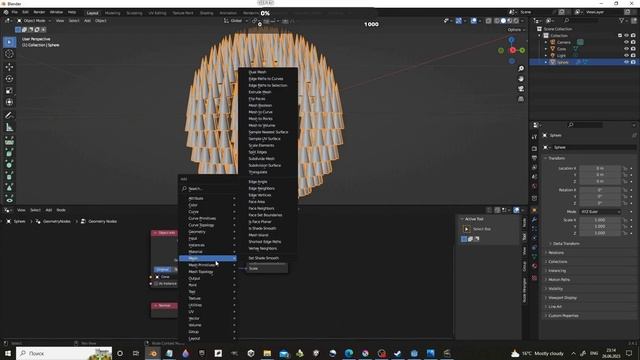
Task: Toggle camera view with the camera icon
Action: (521, 89)
